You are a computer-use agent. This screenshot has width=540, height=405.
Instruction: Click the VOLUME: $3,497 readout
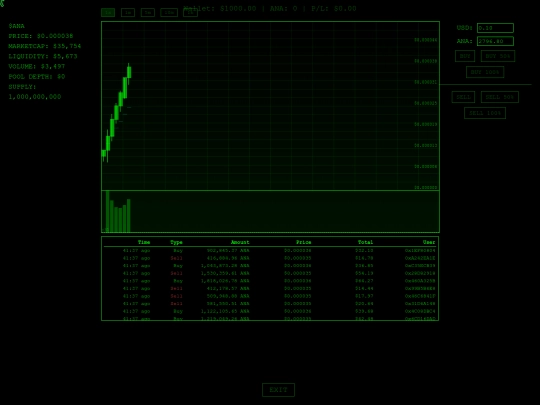pos(37,66)
